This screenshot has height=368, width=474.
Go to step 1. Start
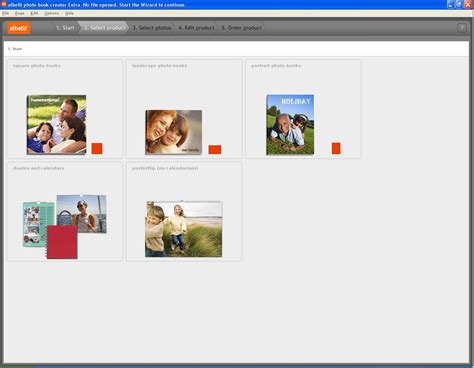pos(65,28)
